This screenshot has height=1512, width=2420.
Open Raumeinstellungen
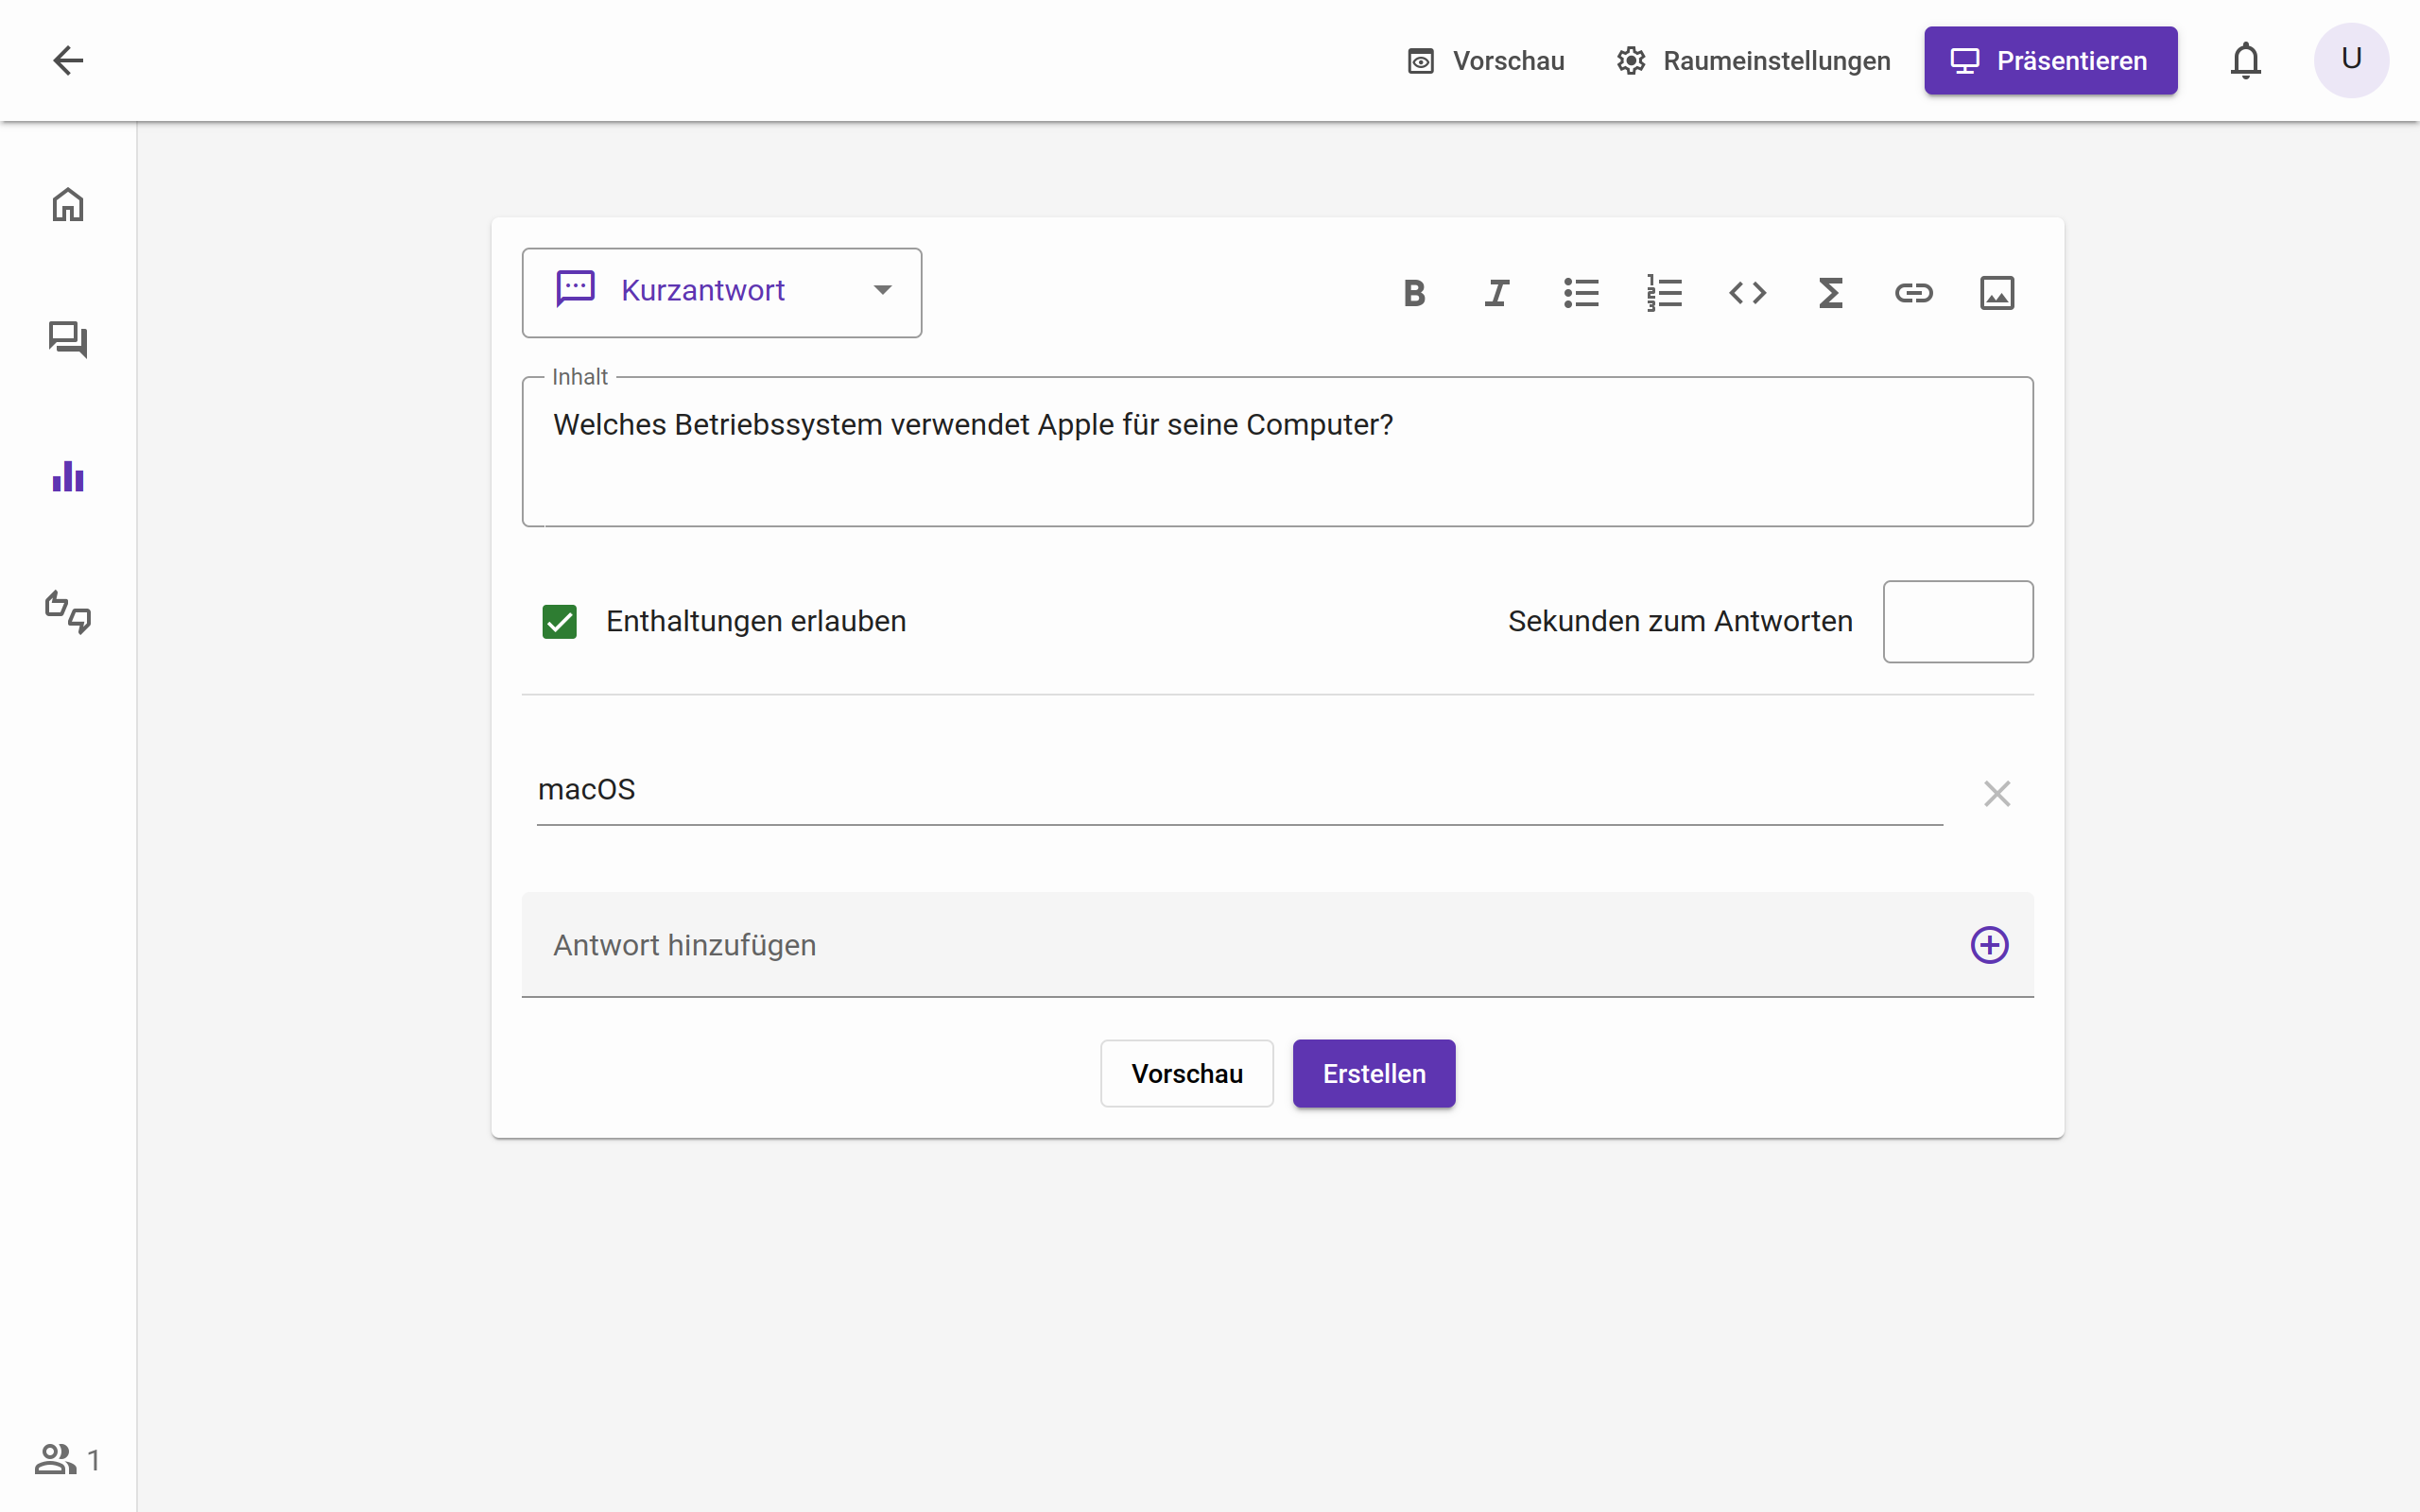[1753, 61]
